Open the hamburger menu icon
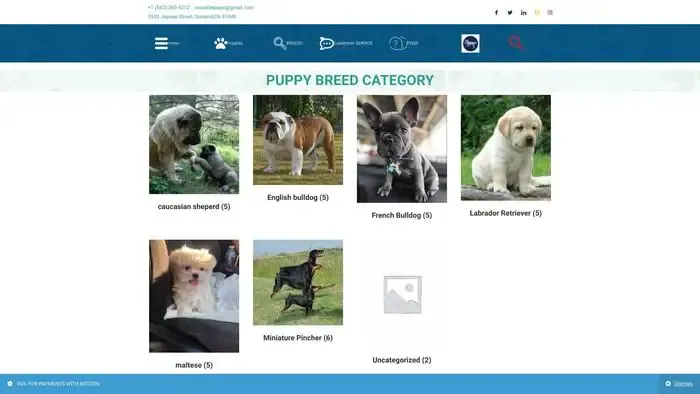The height and width of the screenshot is (394, 700). (161, 43)
